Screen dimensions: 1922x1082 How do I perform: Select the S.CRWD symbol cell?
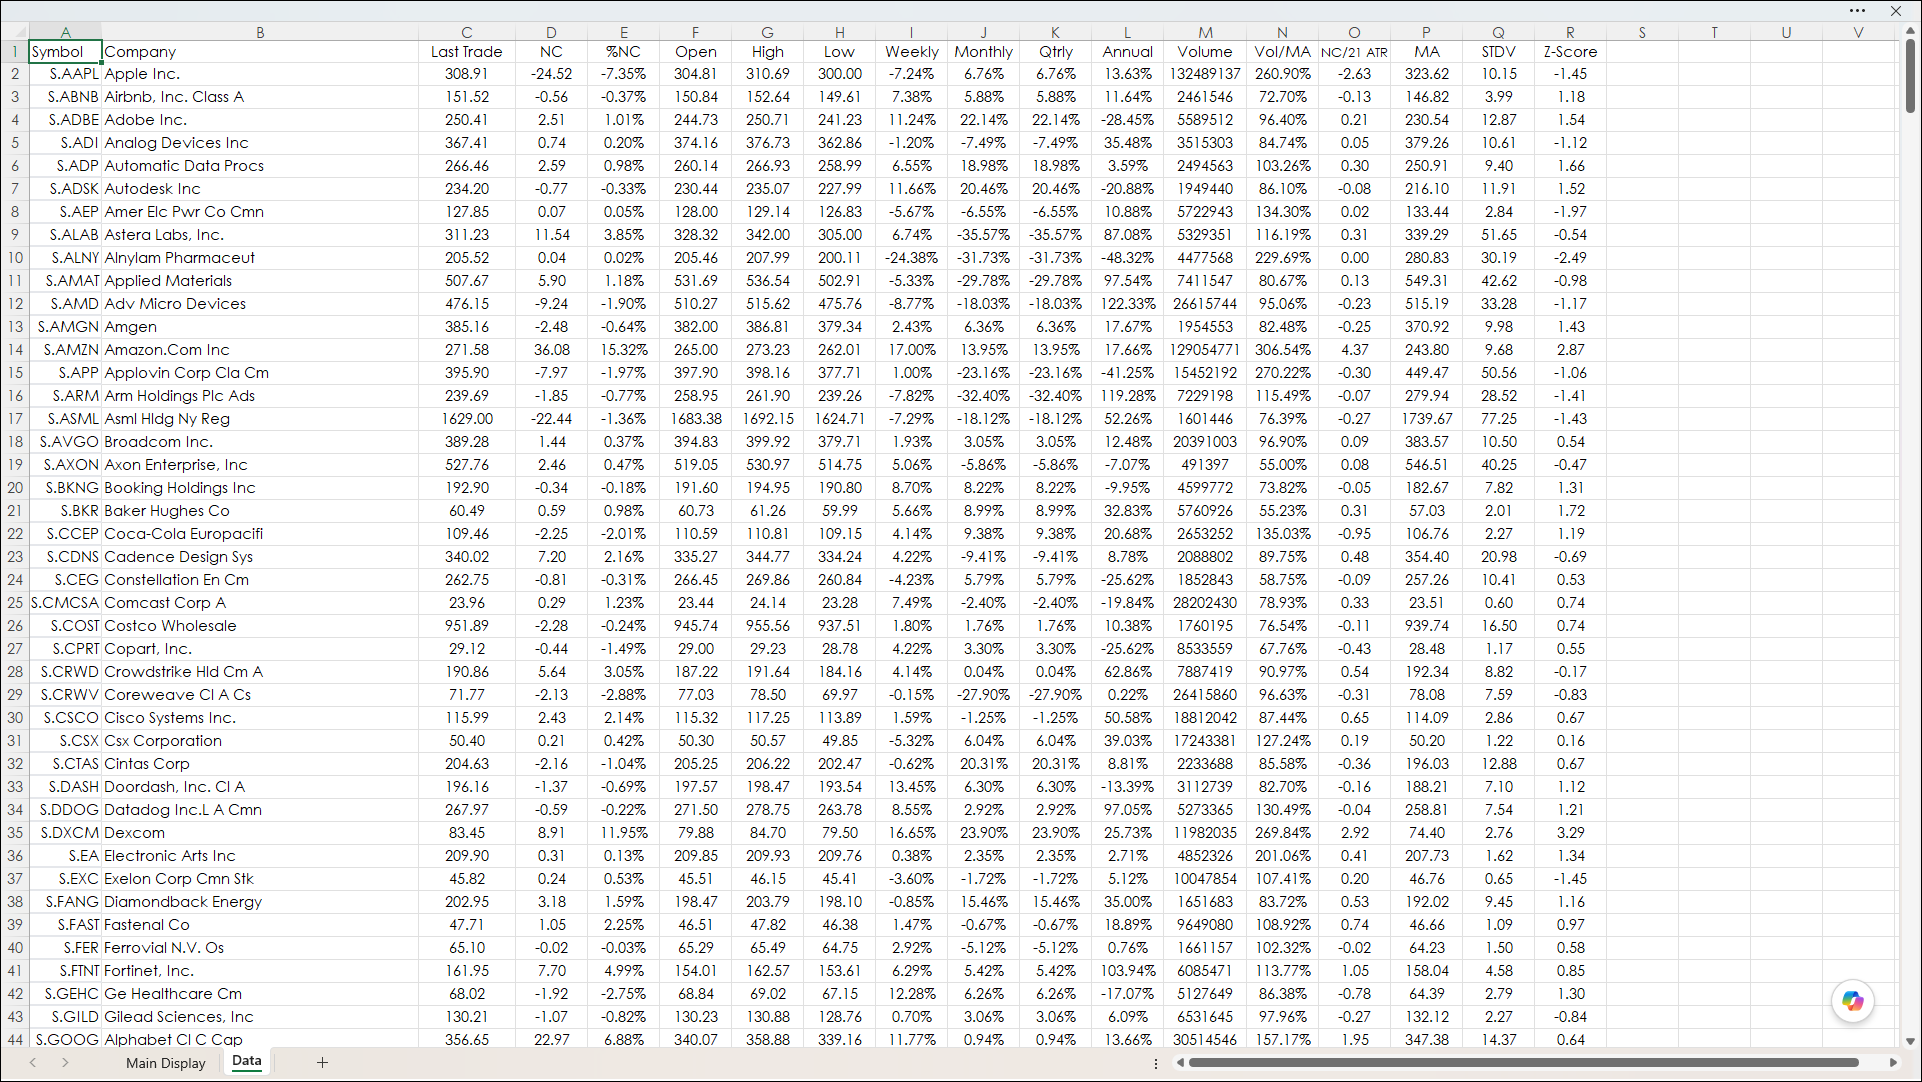65,672
